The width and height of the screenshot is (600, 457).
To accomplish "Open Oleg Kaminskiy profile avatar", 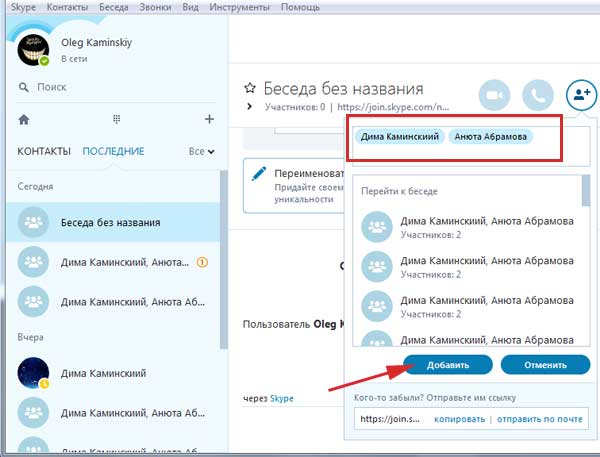I will coord(33,53).
